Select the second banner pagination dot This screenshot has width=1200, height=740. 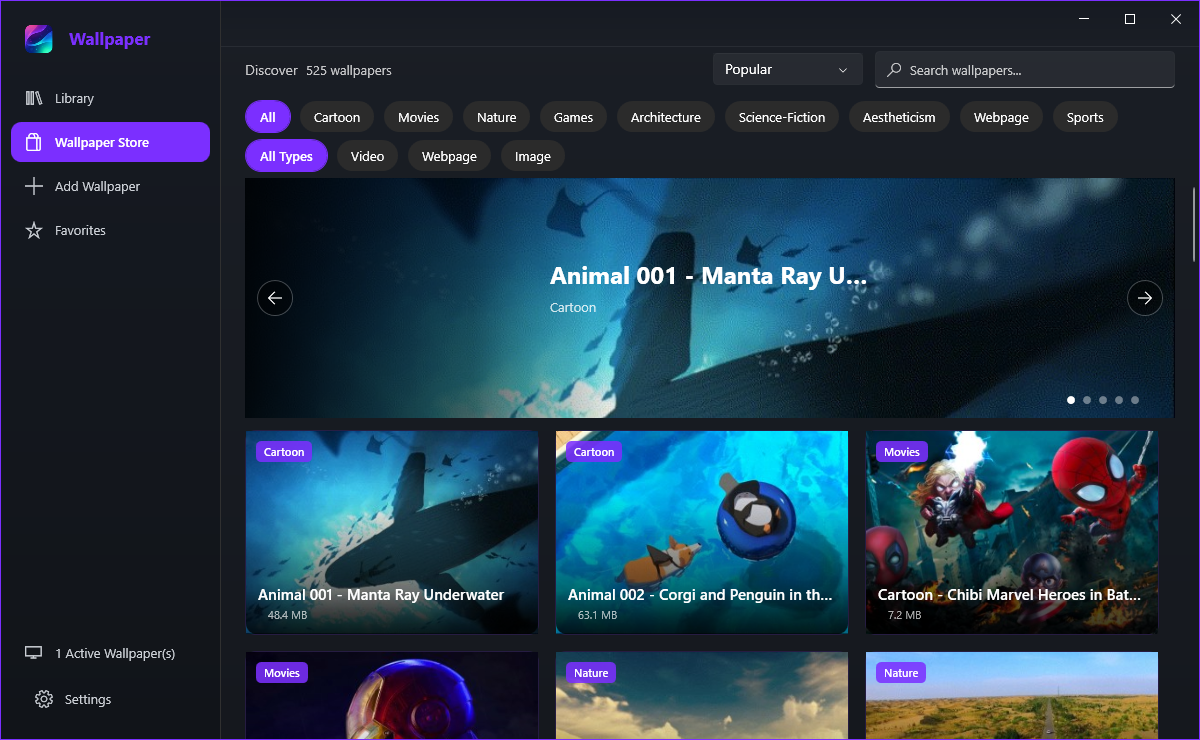1087,400
